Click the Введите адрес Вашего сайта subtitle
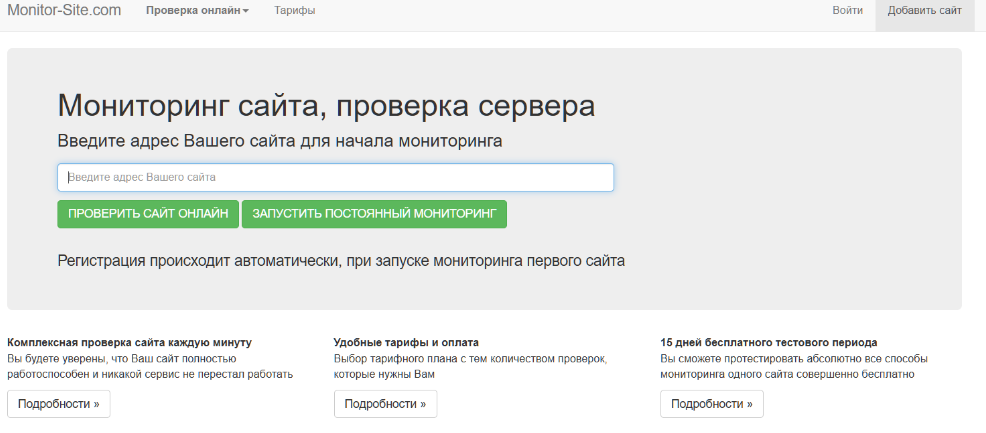The height and width of the screenshot is (433, 986). point(280,141)
